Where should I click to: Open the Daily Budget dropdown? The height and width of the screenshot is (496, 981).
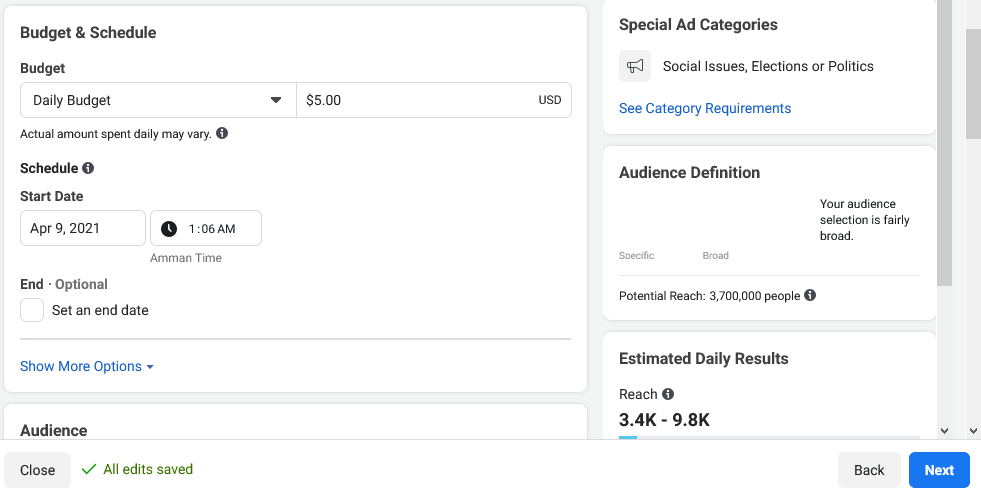pos(158,100)
